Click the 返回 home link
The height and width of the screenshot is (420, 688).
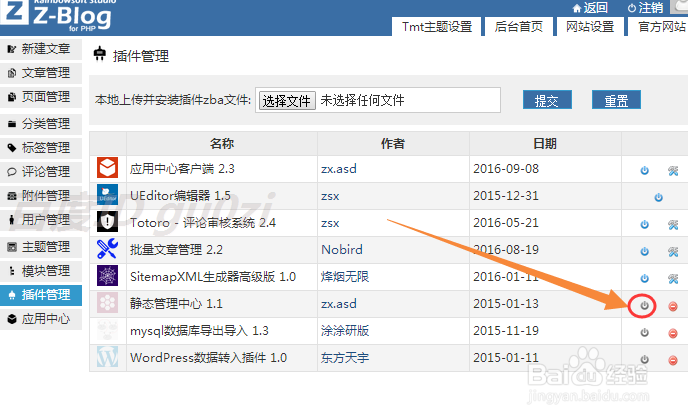pyautogui.click(x=591, y=7)
